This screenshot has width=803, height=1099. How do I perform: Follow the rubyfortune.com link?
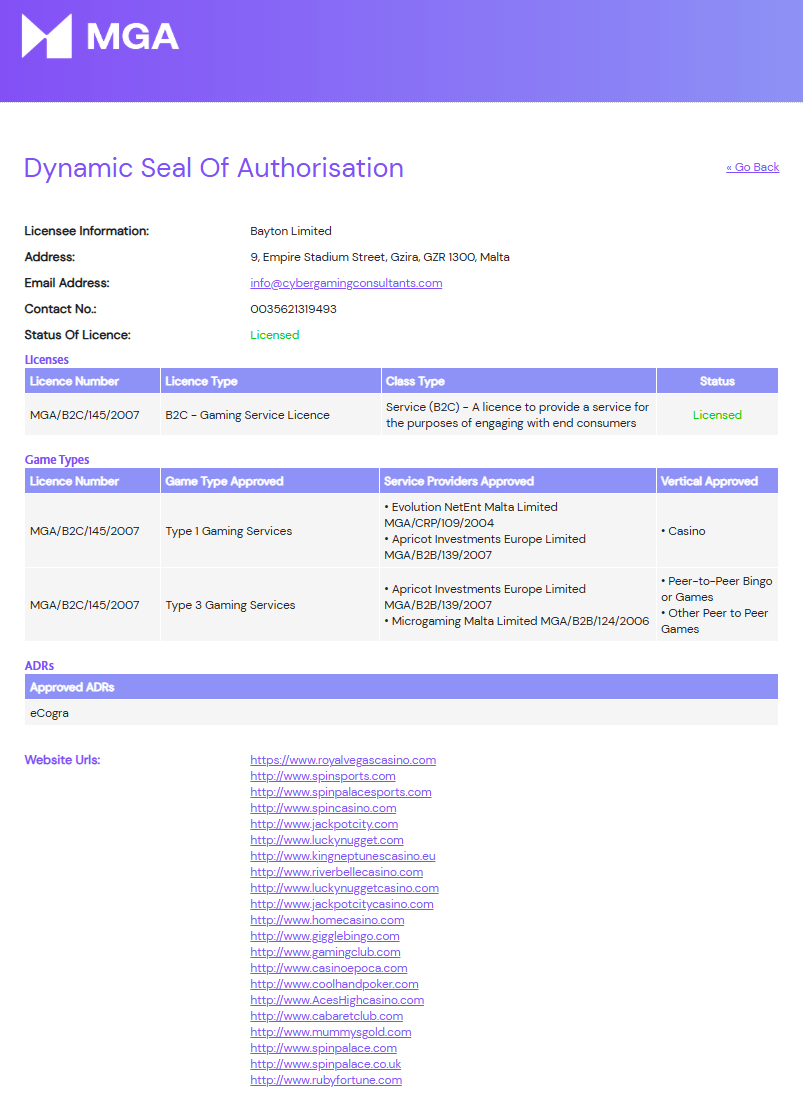(x=326, y=1080)
